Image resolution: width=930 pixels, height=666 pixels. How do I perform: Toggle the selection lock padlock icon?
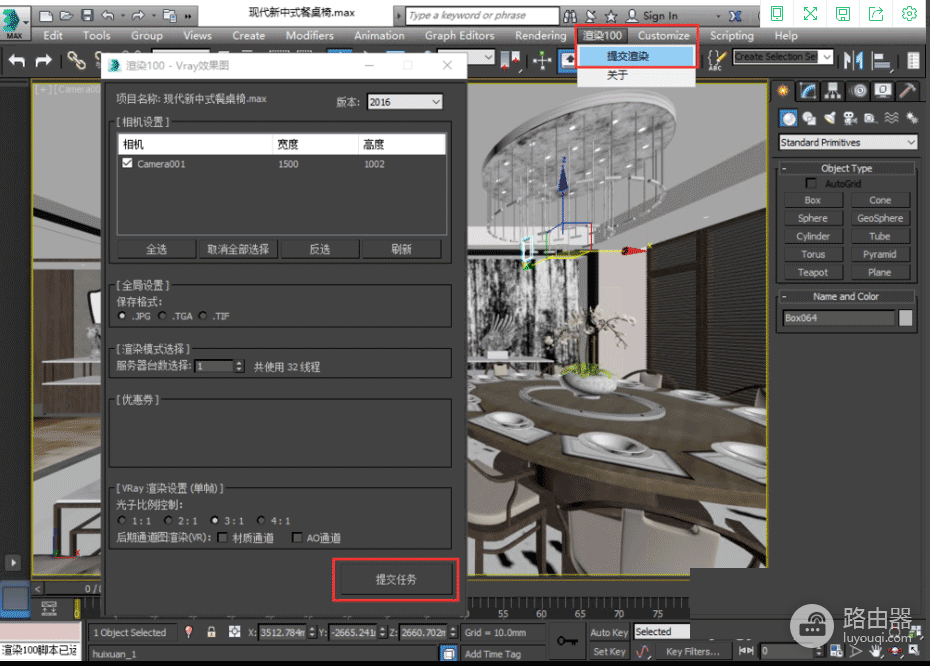pos(211,632)
